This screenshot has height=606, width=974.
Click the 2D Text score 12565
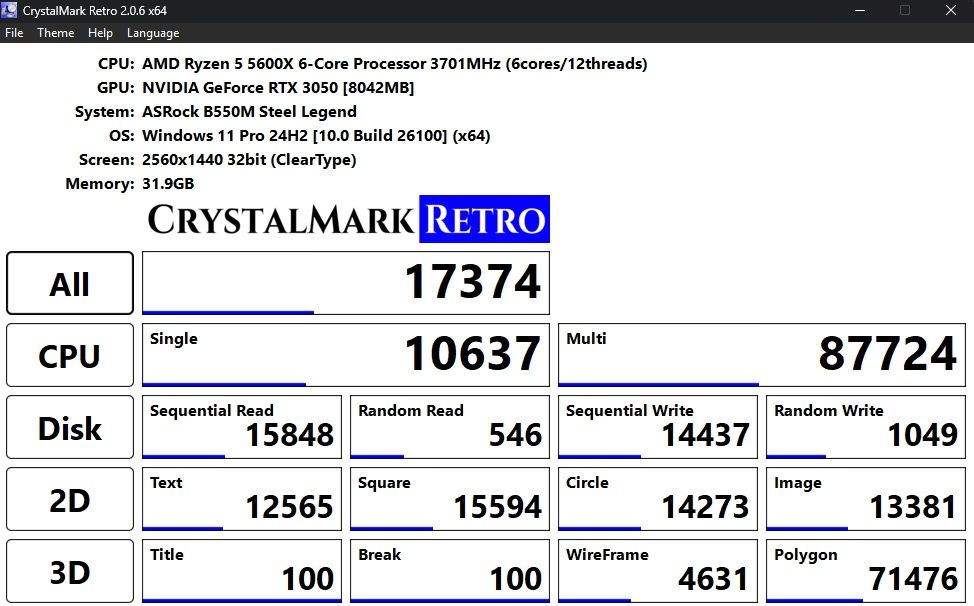pyautogui.click(x=242, y=499)
